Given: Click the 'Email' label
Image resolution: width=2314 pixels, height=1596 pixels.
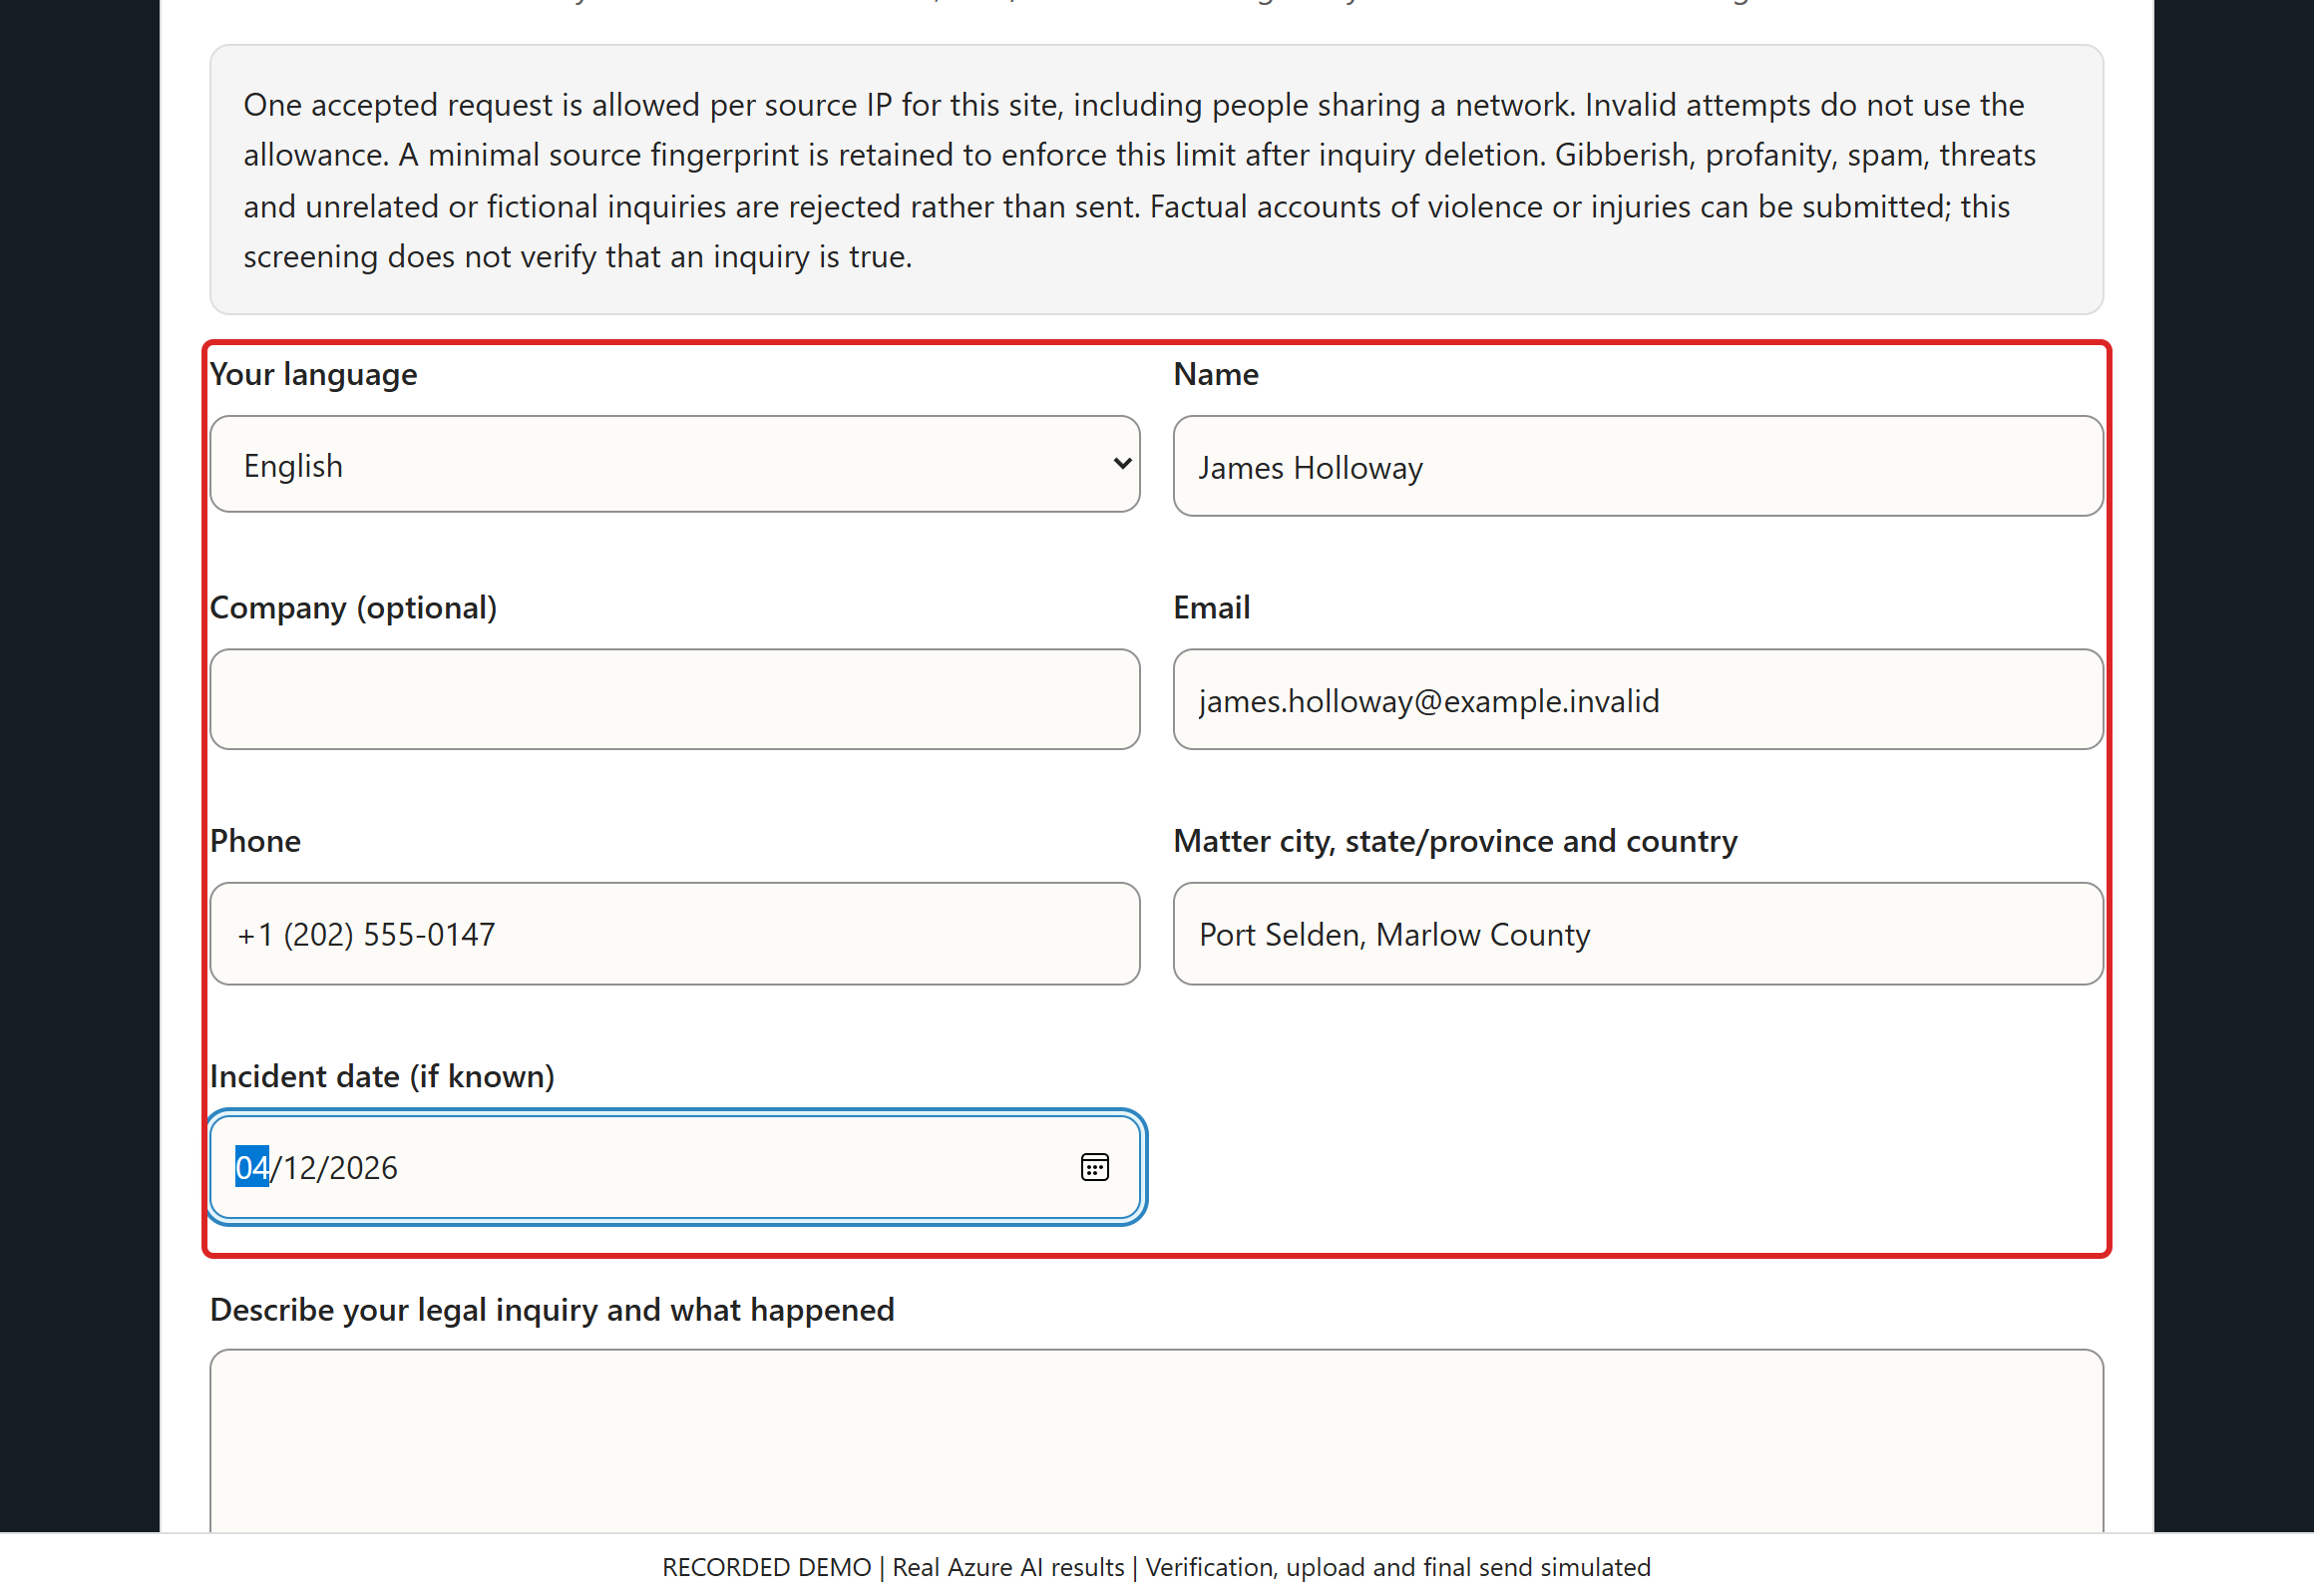Looking at the screenshot, I should [x=1211, y=607].
